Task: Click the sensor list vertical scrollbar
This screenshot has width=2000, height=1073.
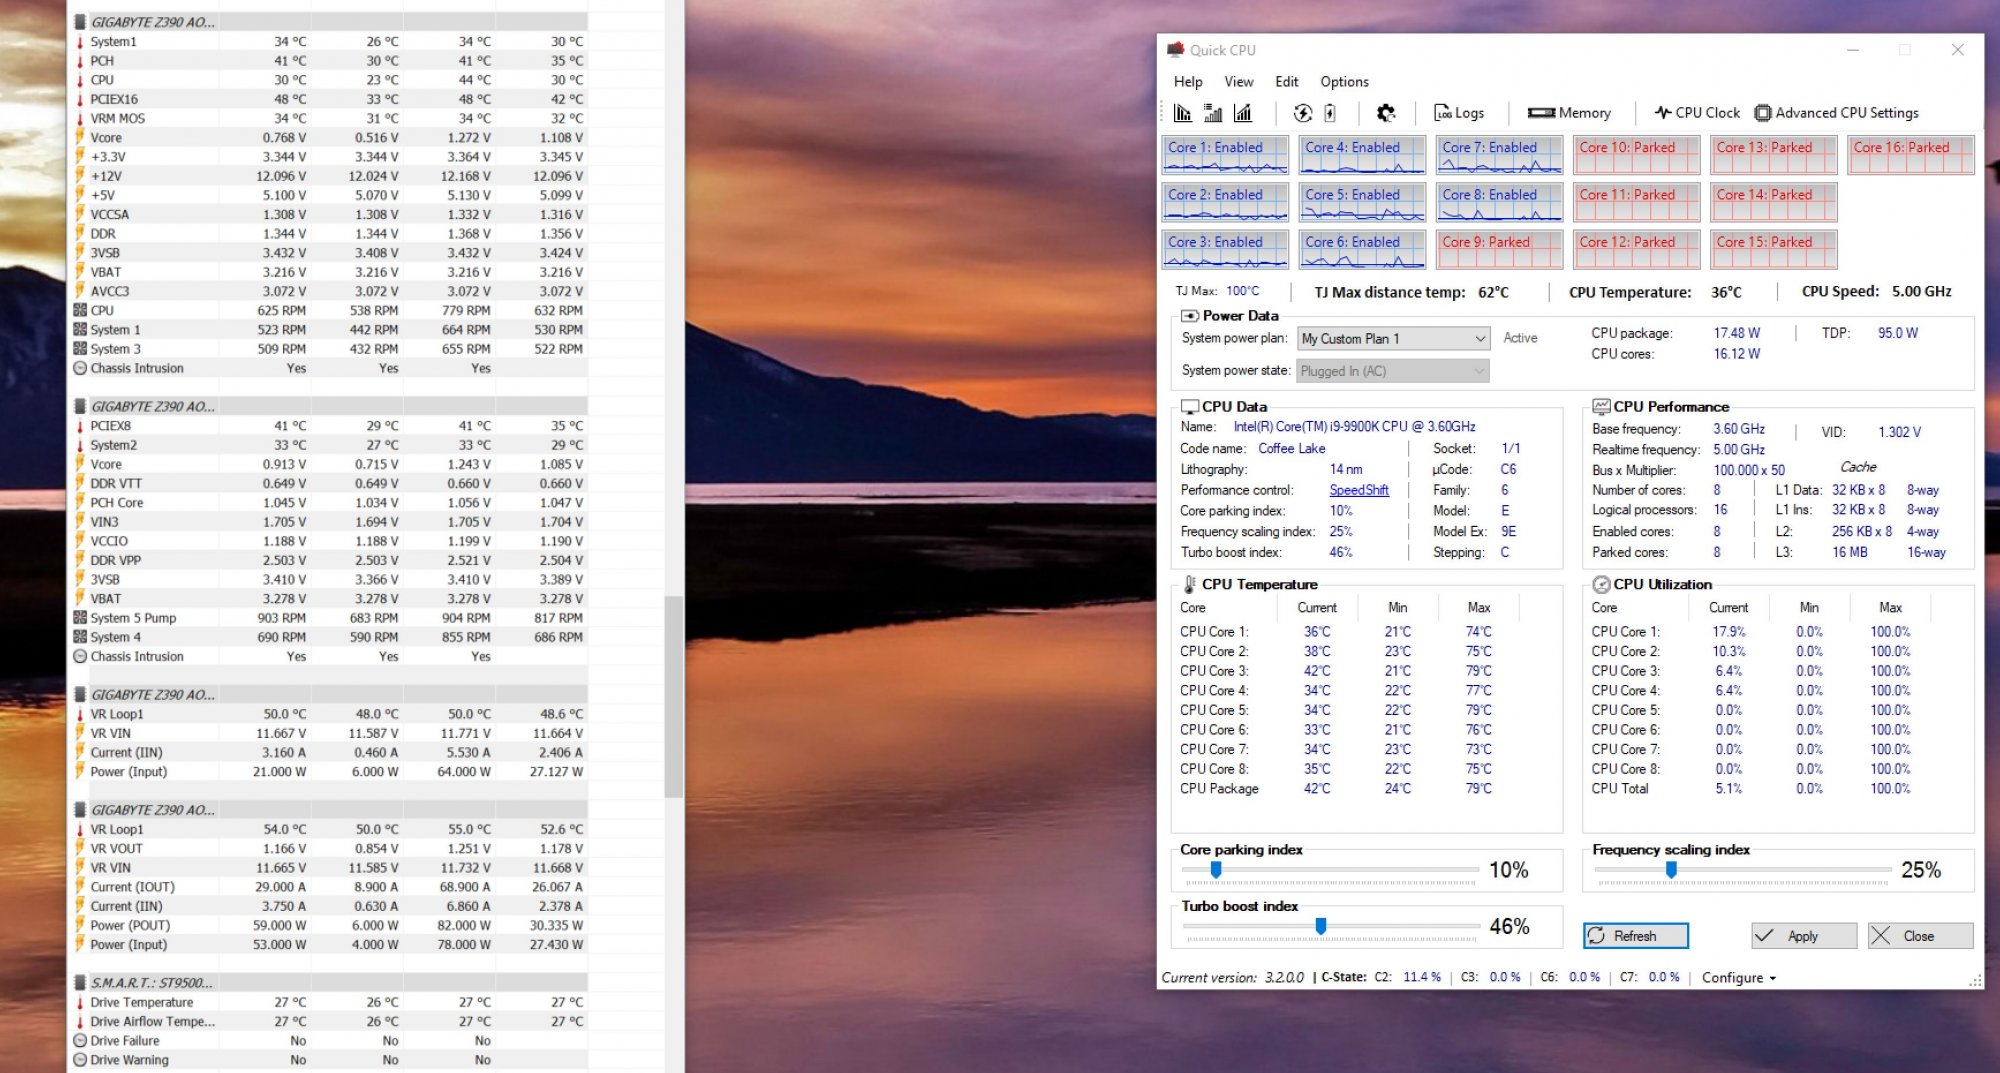Action: click(674, 696)
